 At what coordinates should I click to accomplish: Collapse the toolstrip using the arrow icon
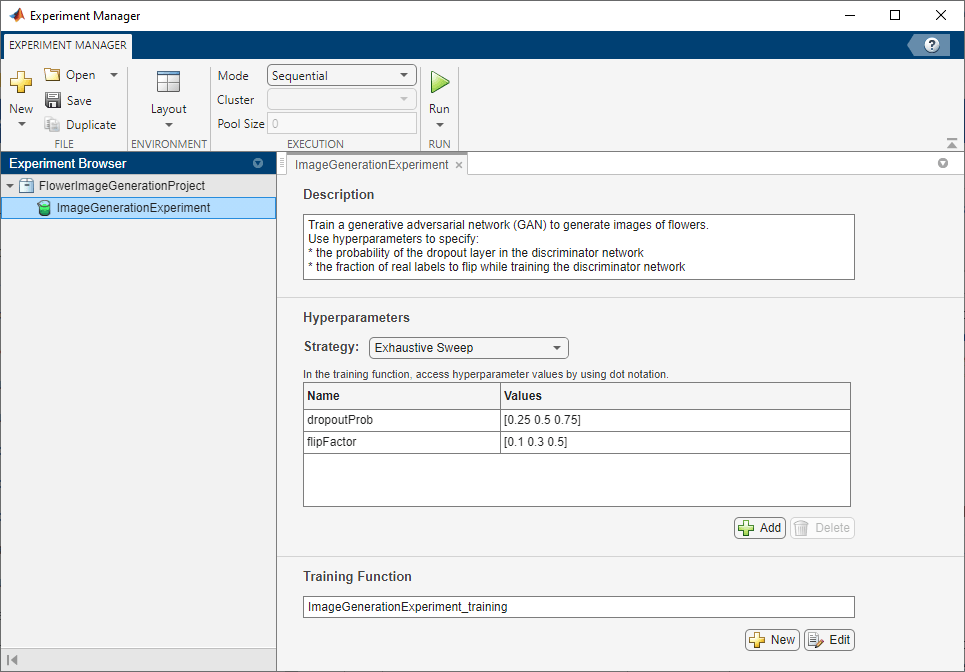point(951,144)
